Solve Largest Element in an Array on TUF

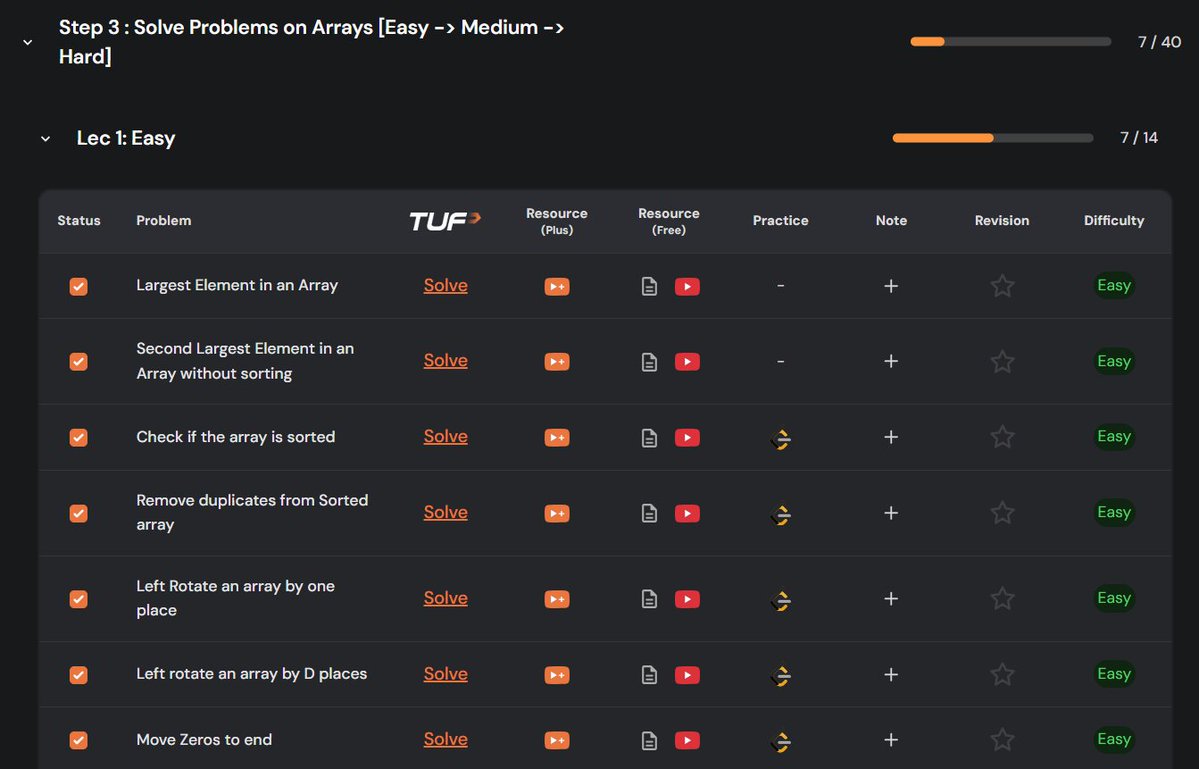[x=446, y=285]
